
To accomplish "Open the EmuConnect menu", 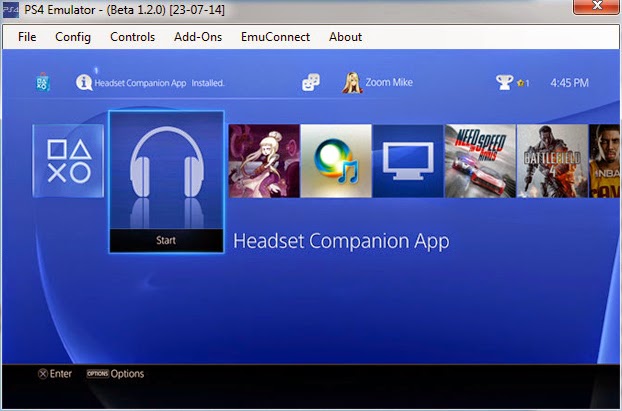I will pyautogui.click(x=275, y=37).
